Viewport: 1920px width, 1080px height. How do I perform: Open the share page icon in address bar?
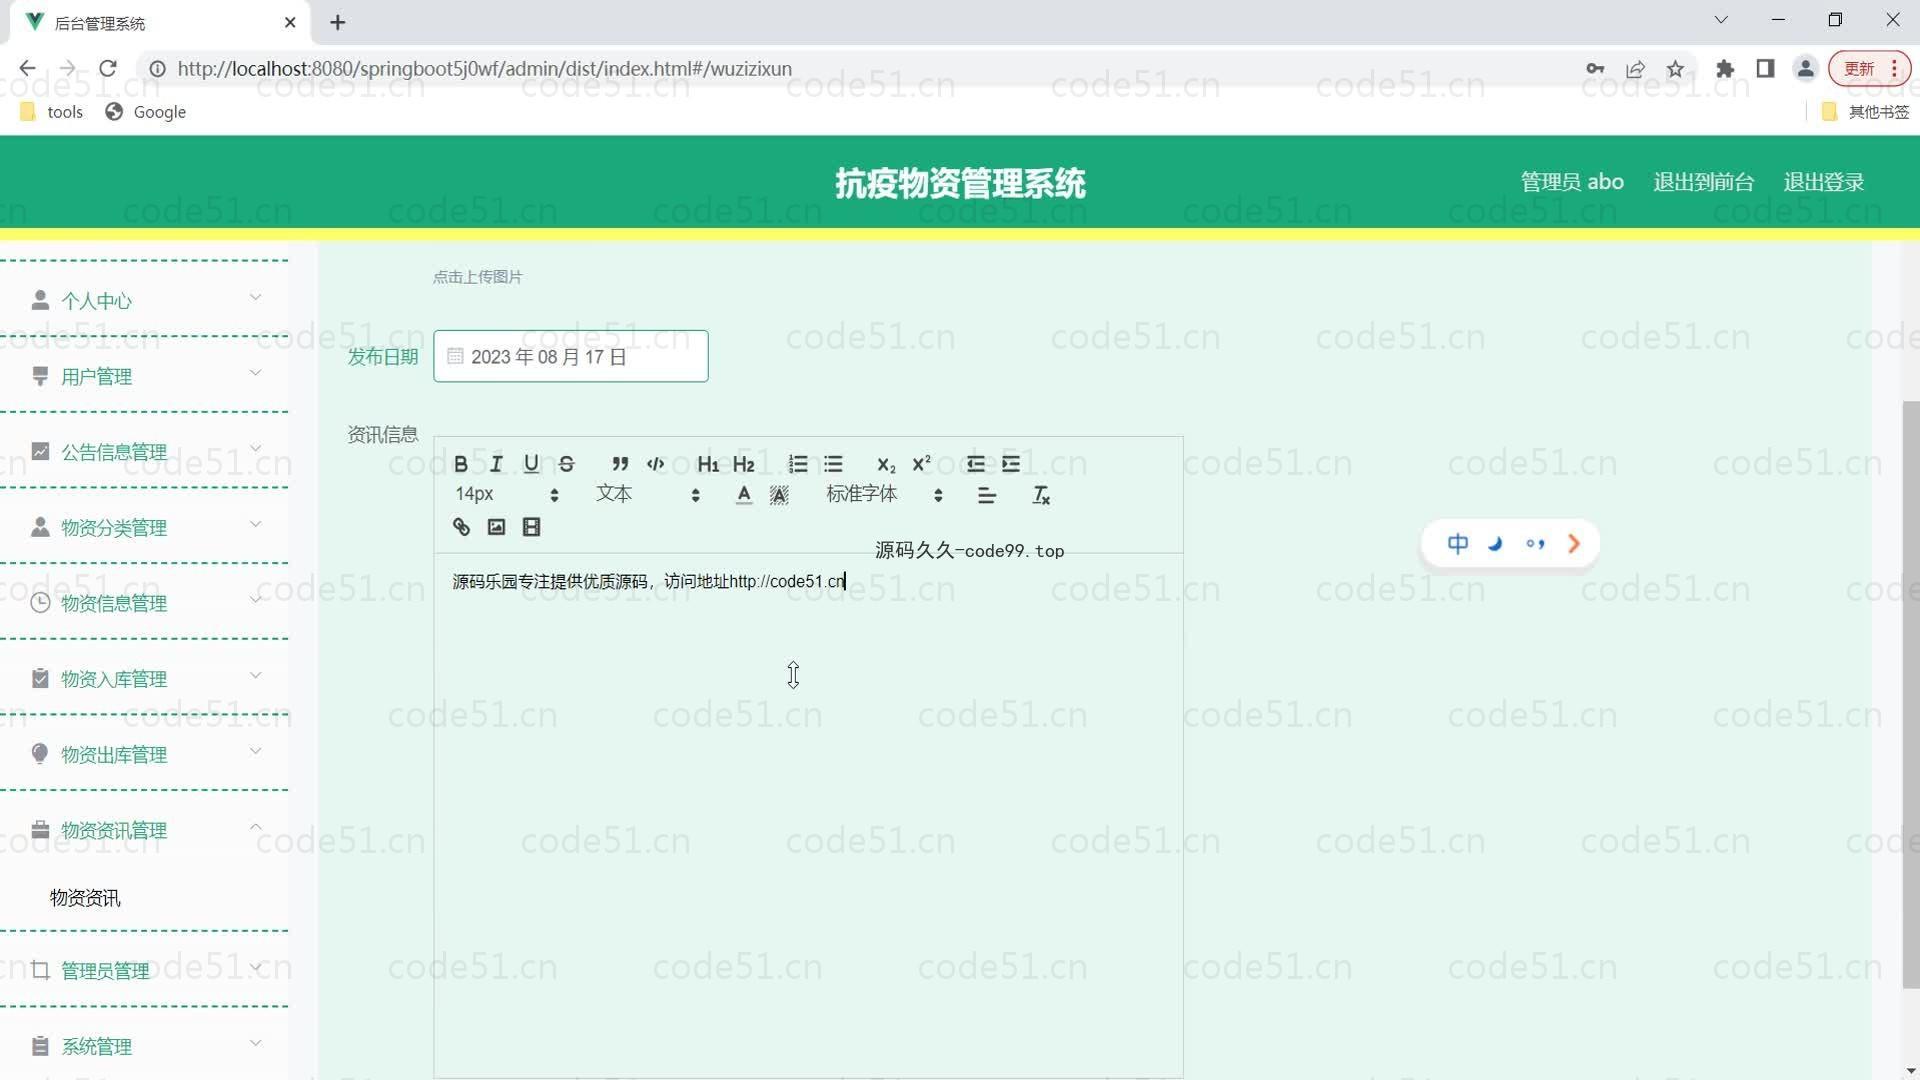1636,68
